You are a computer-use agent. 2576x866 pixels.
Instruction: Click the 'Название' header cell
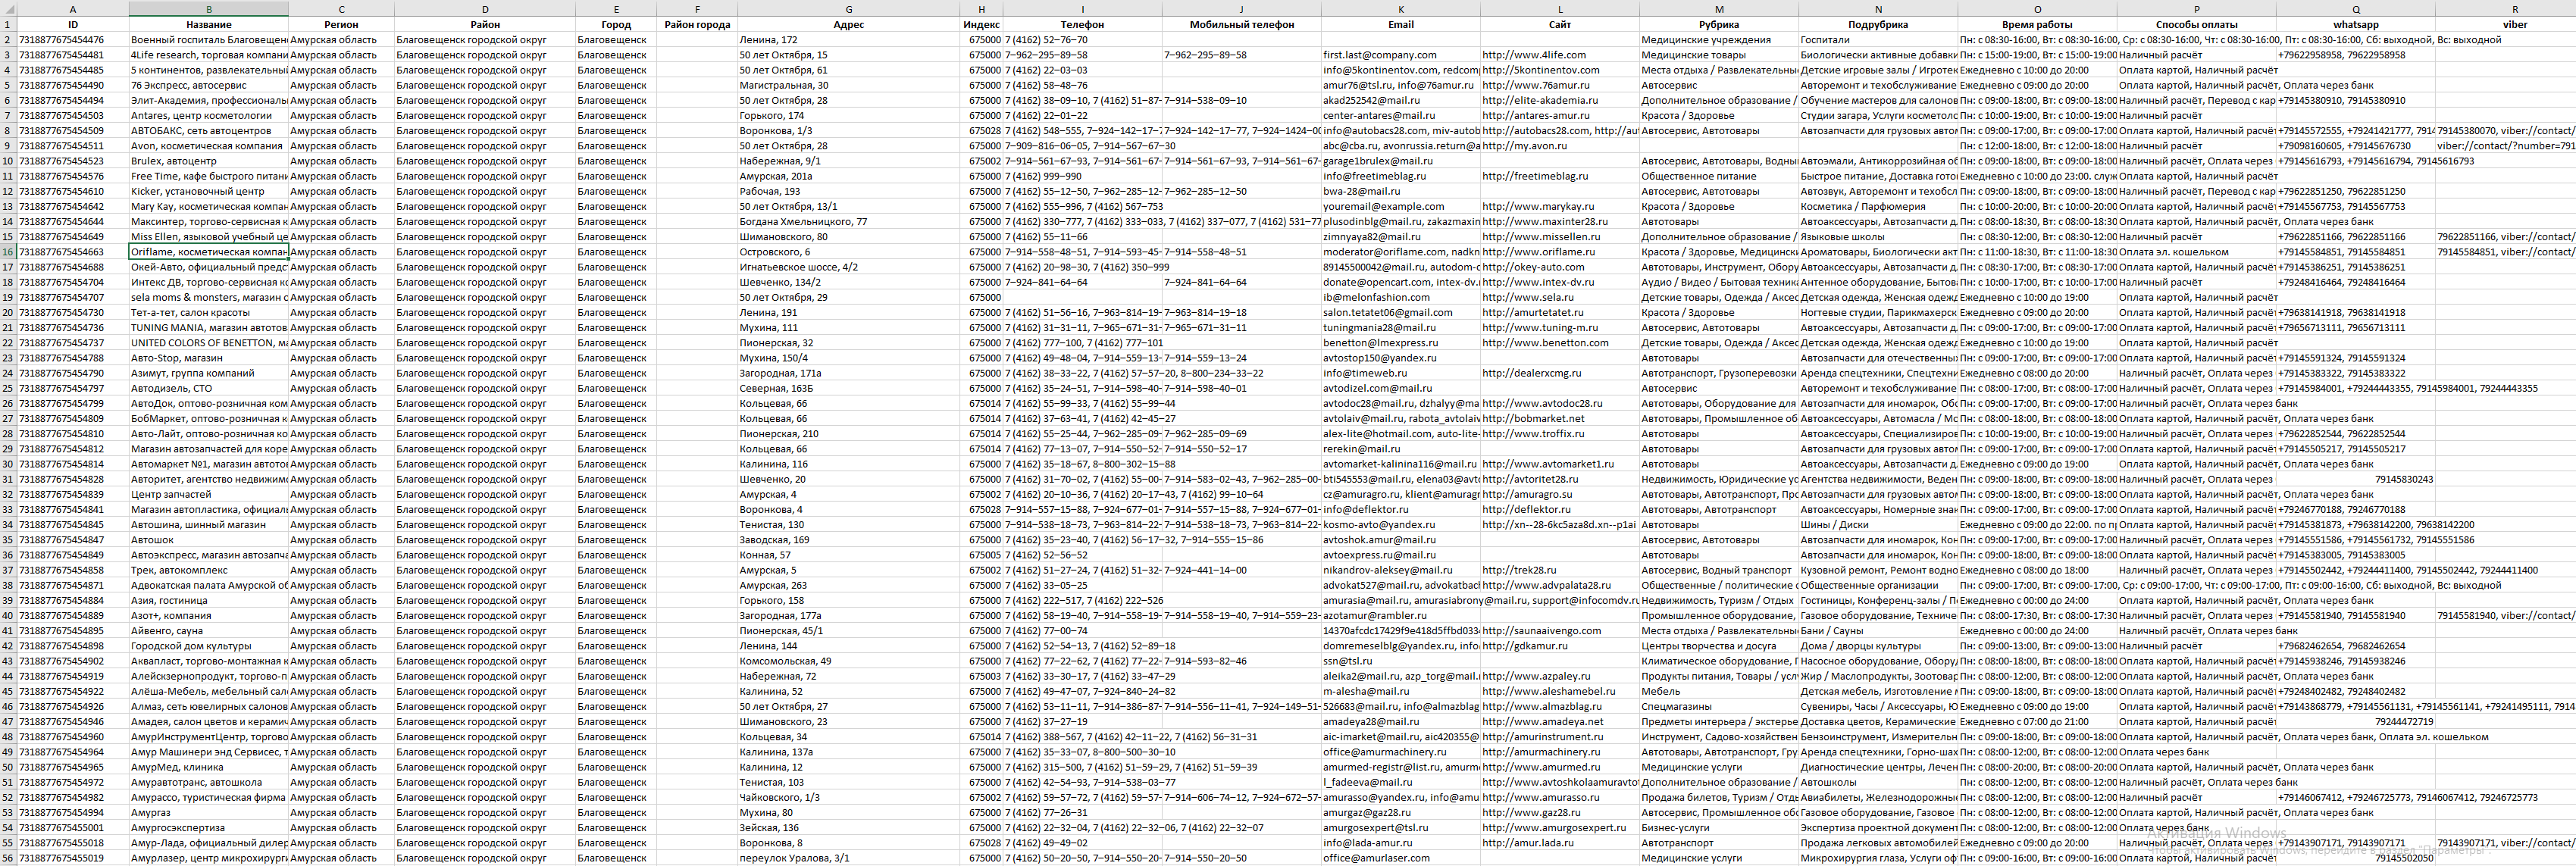click(x=208, y=25)
